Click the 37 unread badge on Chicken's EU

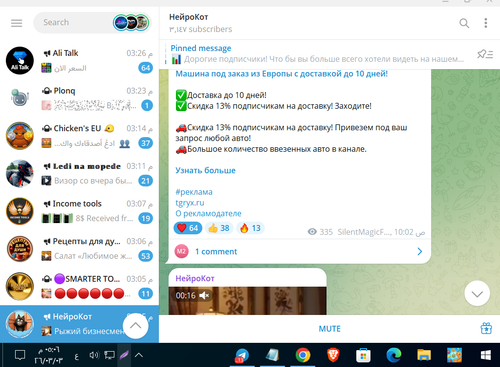(x=145, y=143)
